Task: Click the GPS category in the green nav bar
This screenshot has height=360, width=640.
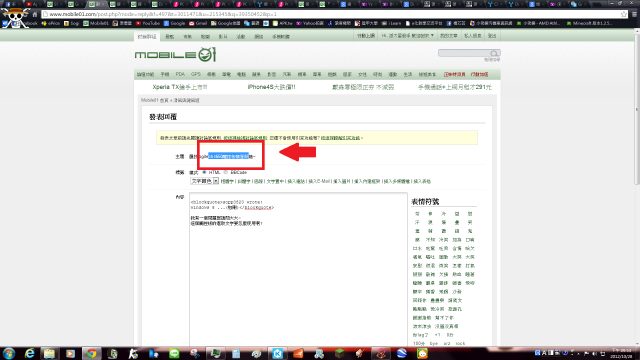Action: 196,74
